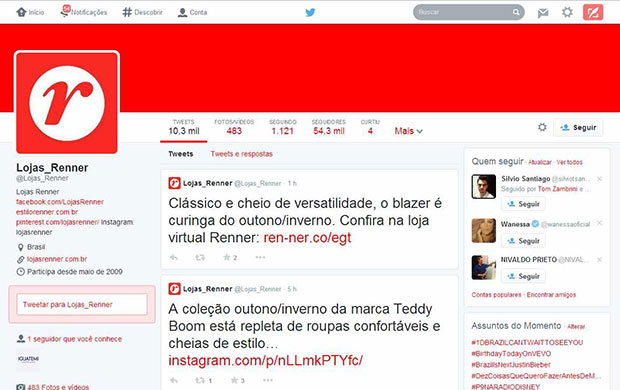
Task: Compose new tweet red button
Action: click(593, 12)
